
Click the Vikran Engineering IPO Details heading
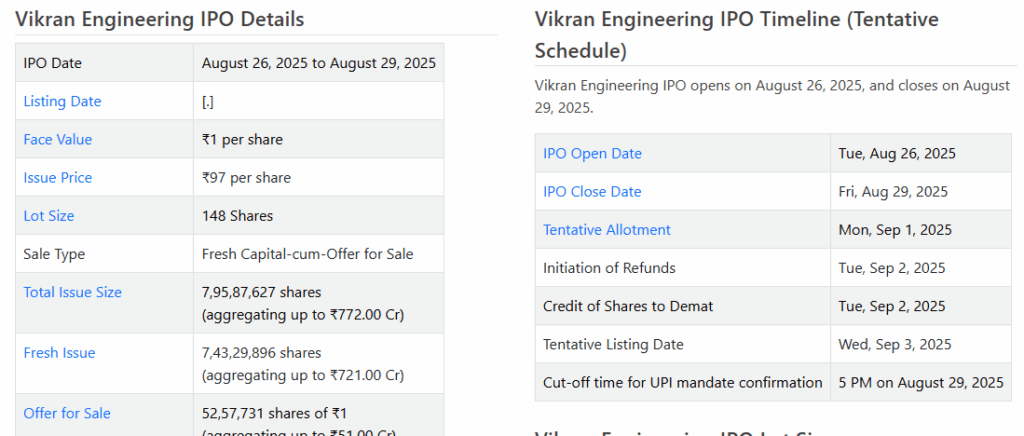159,19
